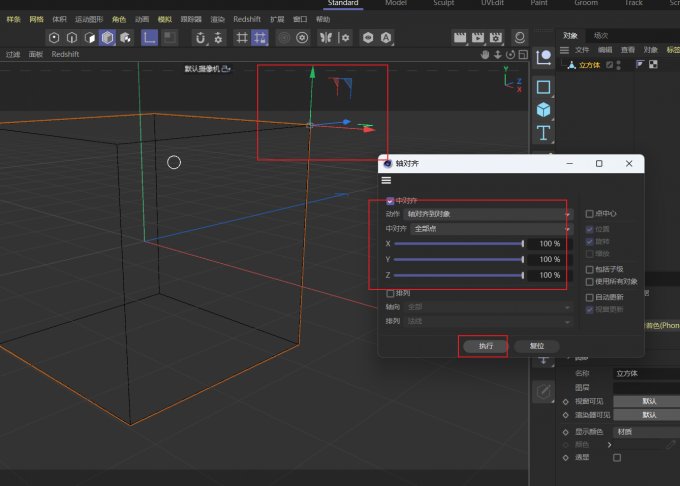Expand the 颜色 chevron arrow
Image resolution: width=680 pixels, height=486 pixels.
(609, 445)
